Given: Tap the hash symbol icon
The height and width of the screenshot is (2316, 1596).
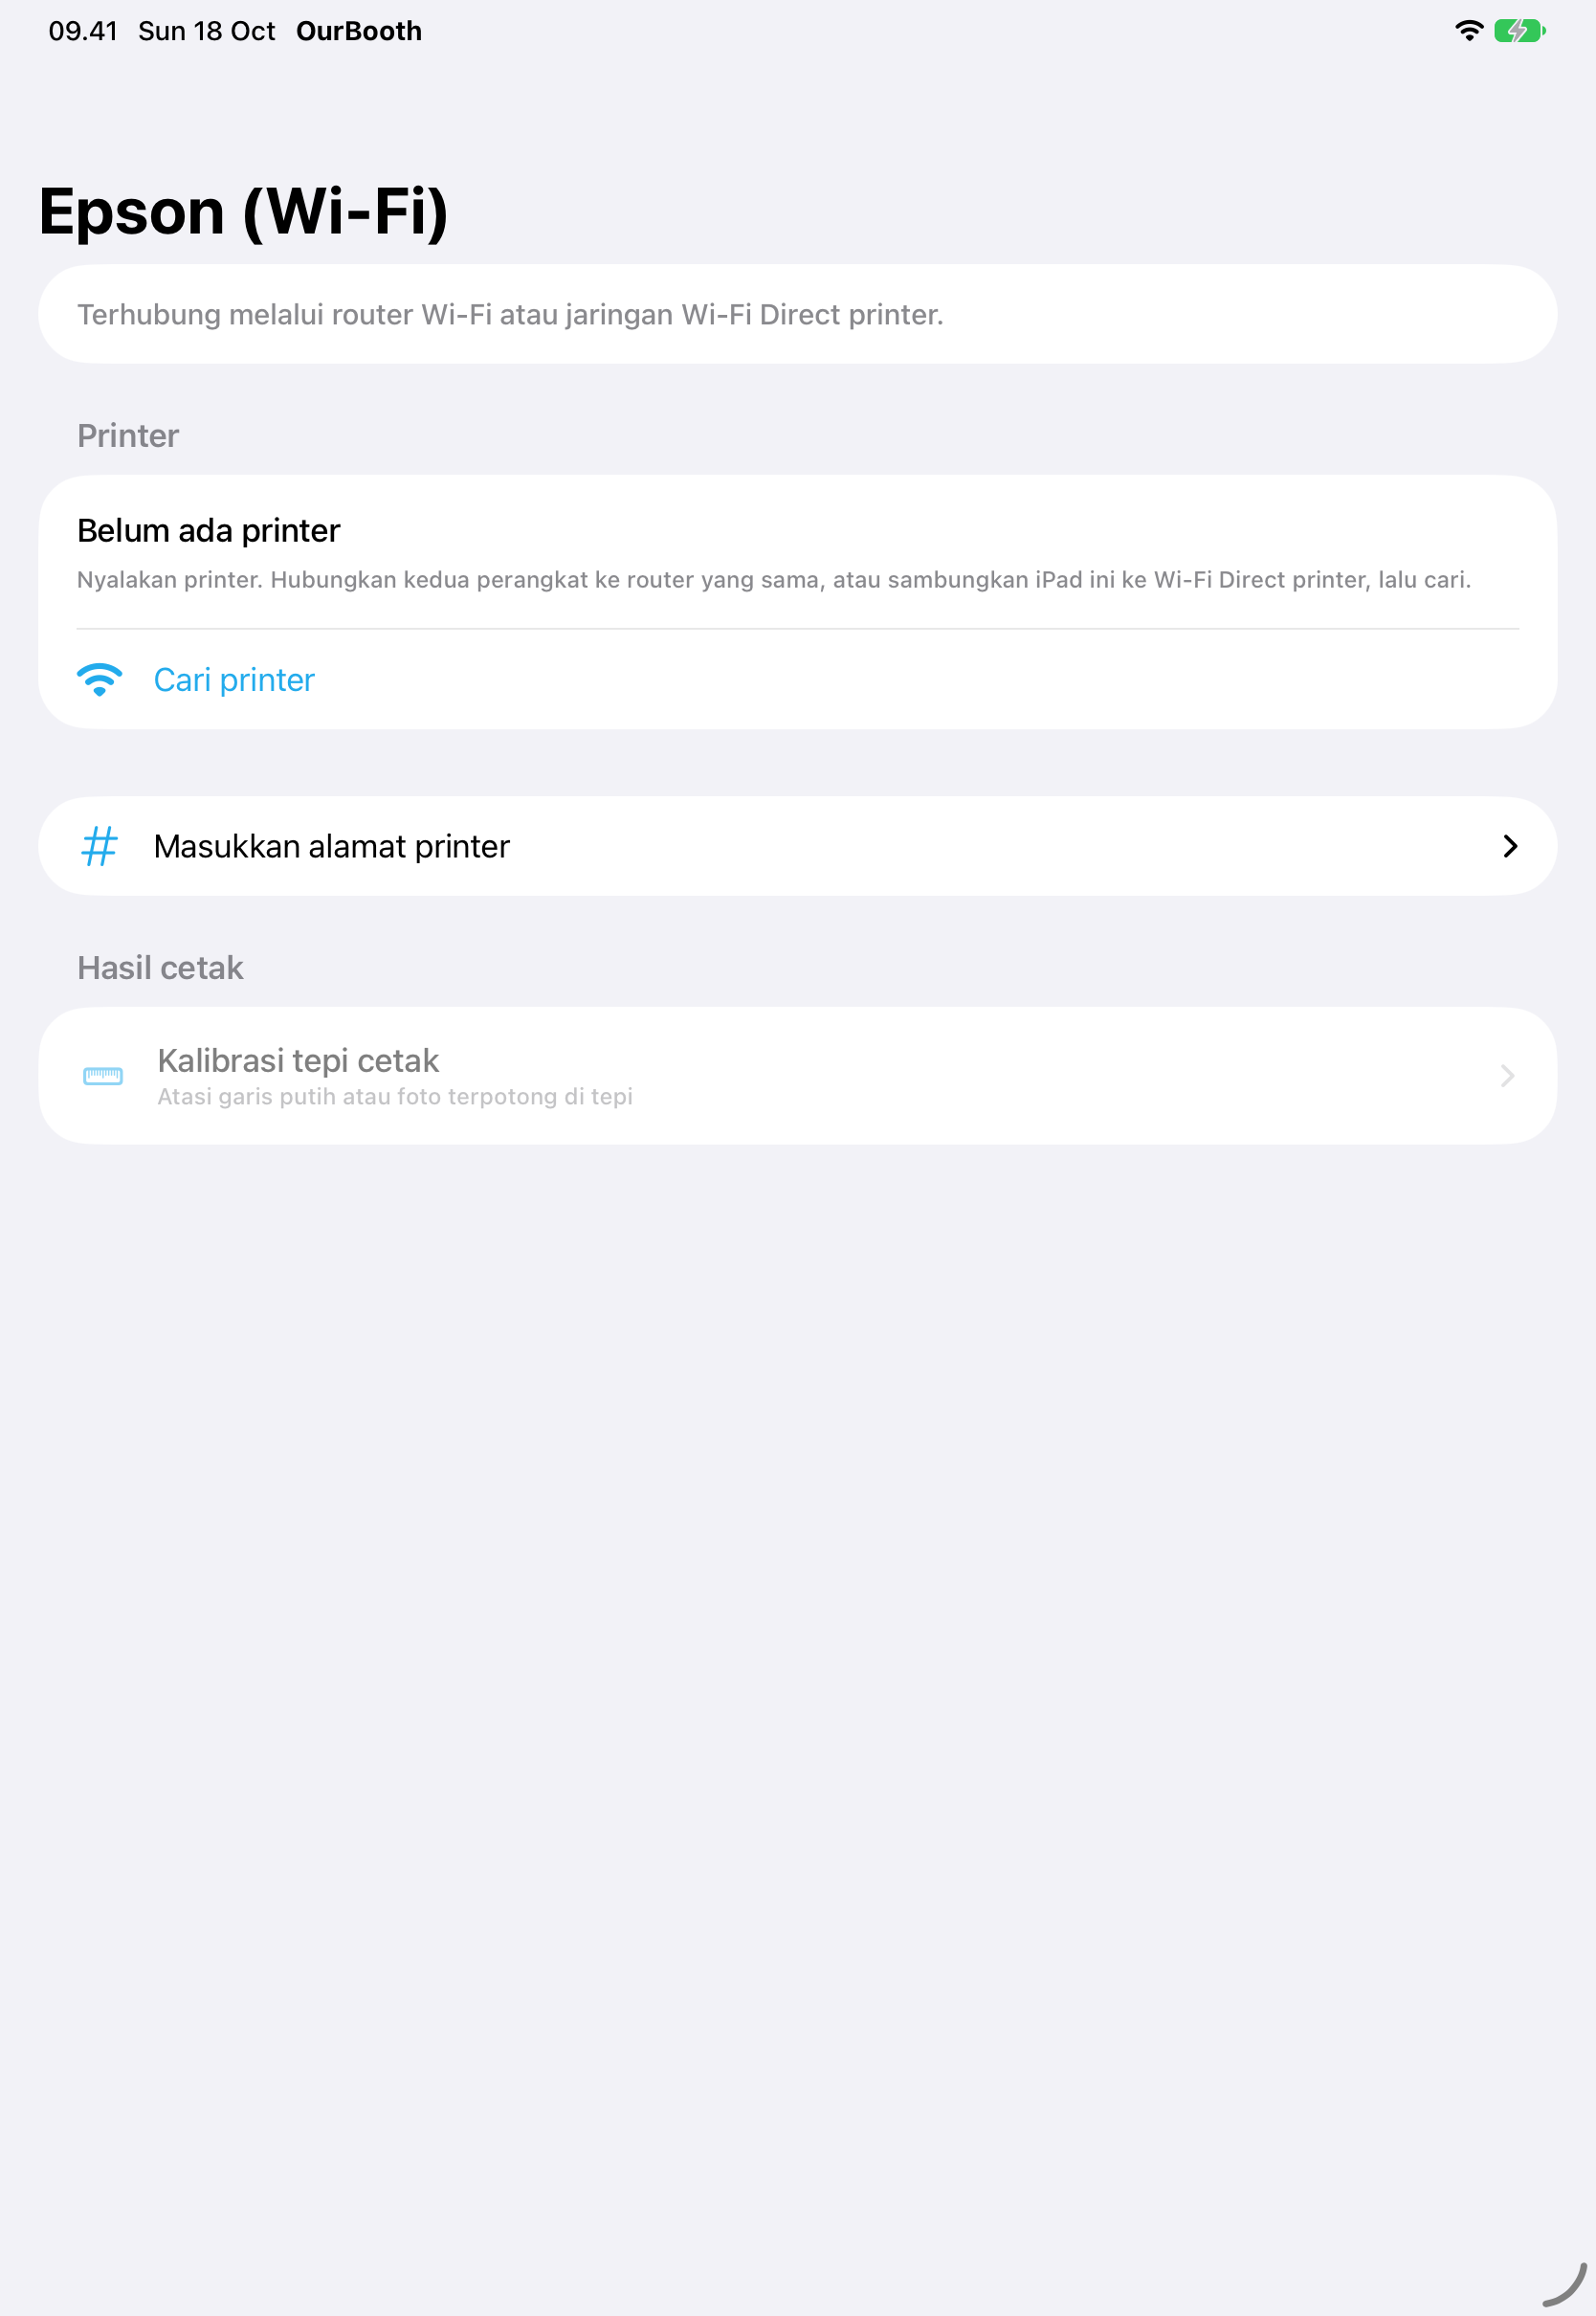Looking at the screenshot, I should pos(99,846).
